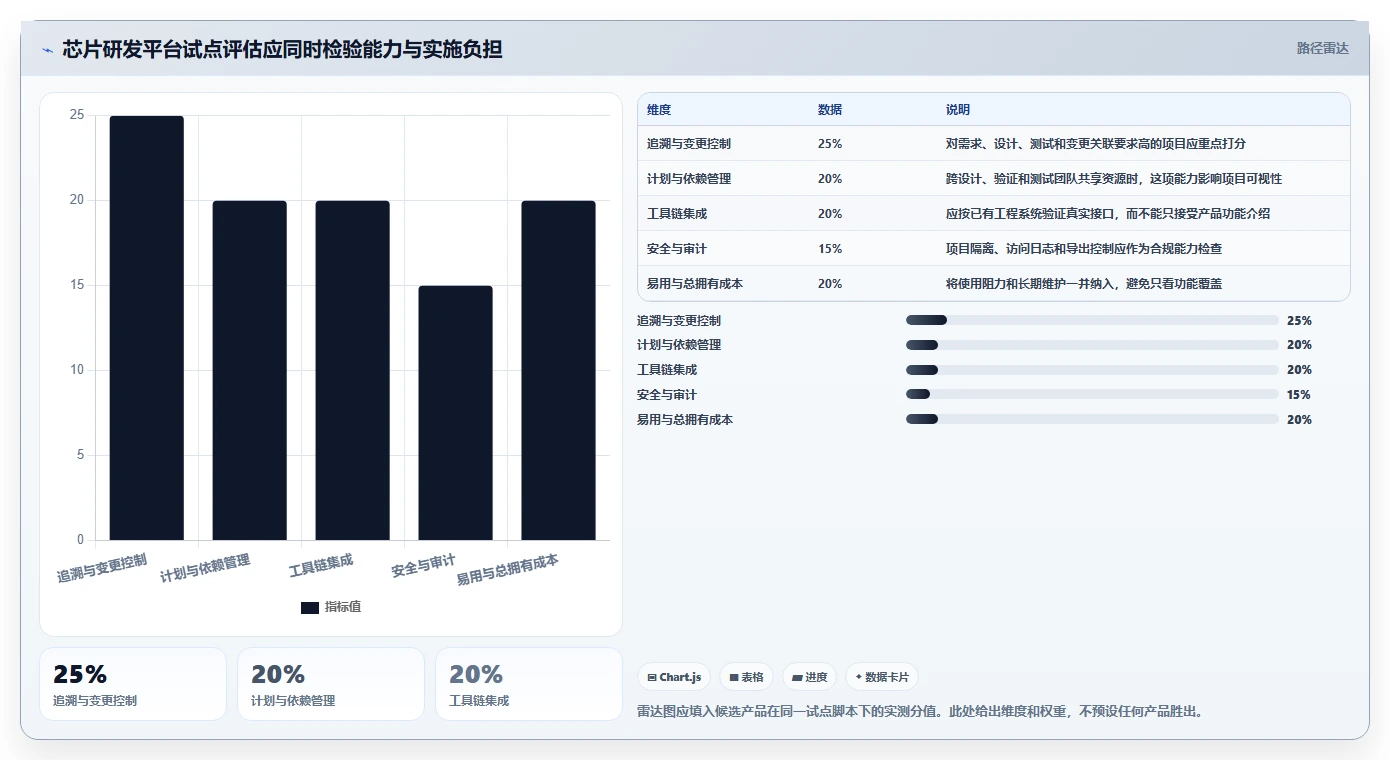Click the 工具链集成 x-axis label
1390x760 pixels.
pyautogui.click(x=321, y=566)
